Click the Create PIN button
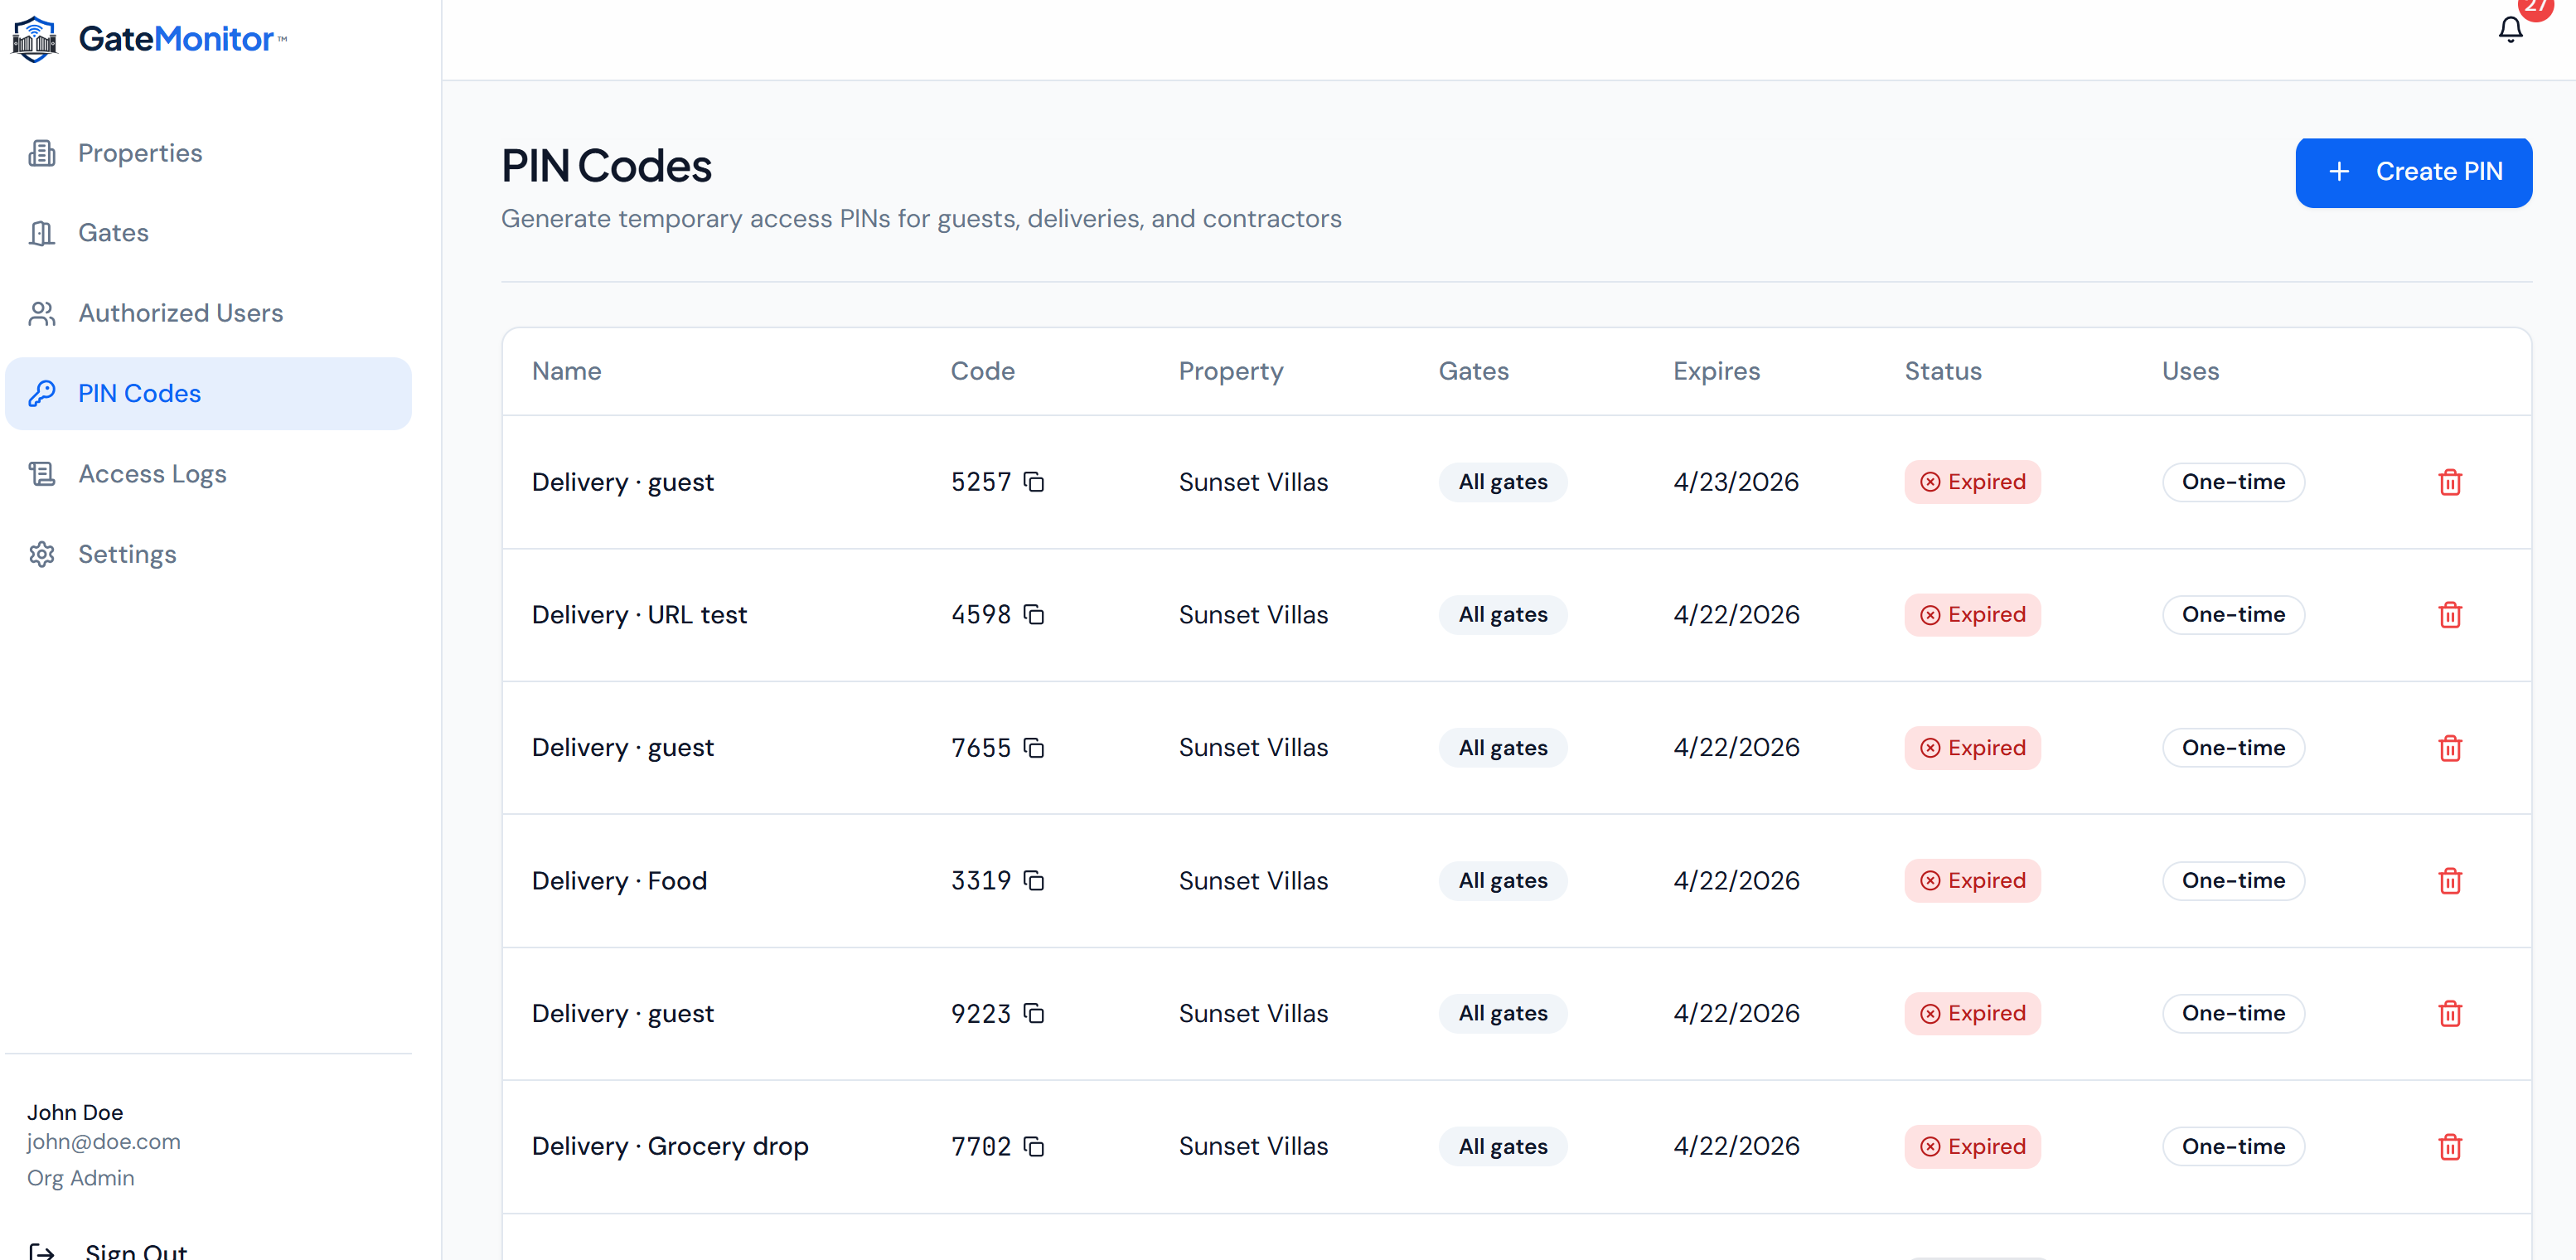The image size is (2576, 1260). tap(2413, 172)
